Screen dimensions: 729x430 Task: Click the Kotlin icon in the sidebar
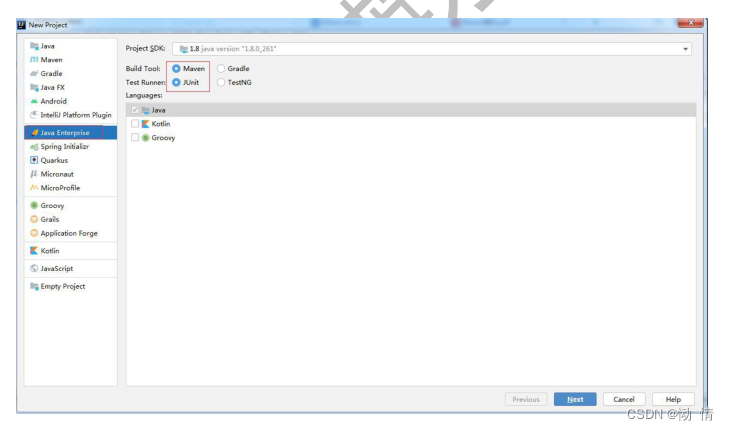click(34, 251)
